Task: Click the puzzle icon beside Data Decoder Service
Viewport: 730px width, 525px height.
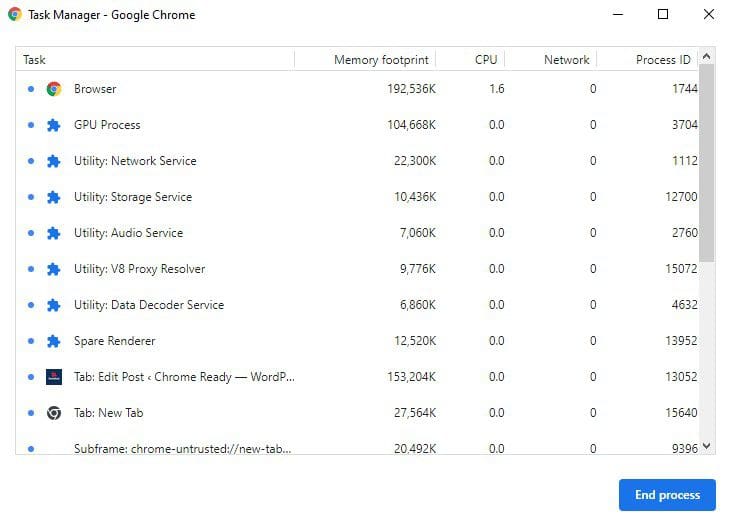Action: [54, 305]
